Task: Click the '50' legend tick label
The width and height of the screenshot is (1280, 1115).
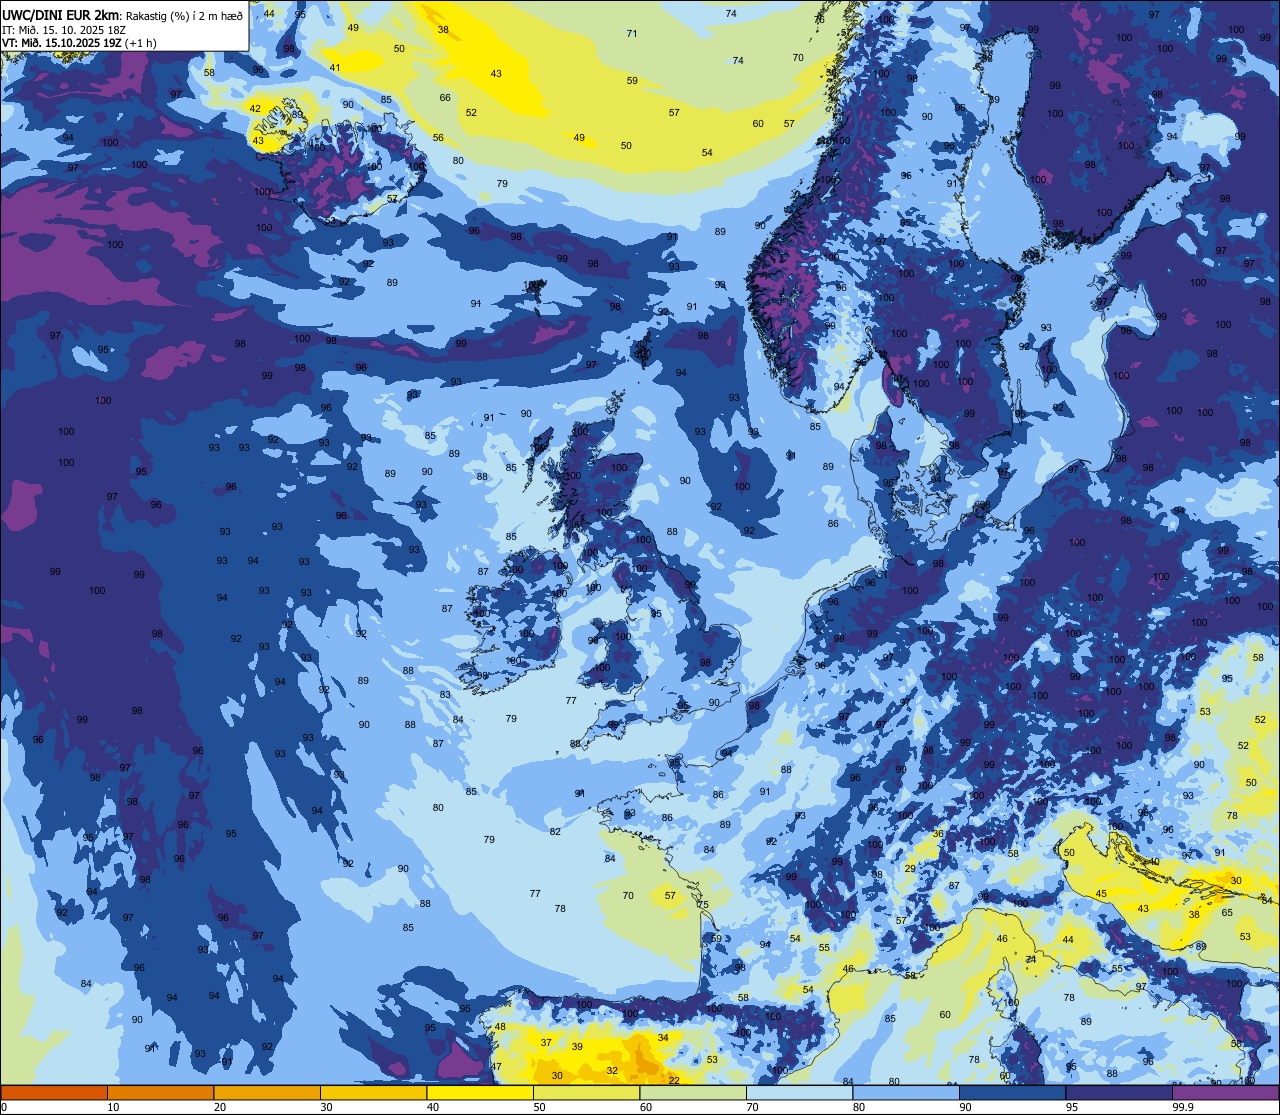Action: [539, 1107]
